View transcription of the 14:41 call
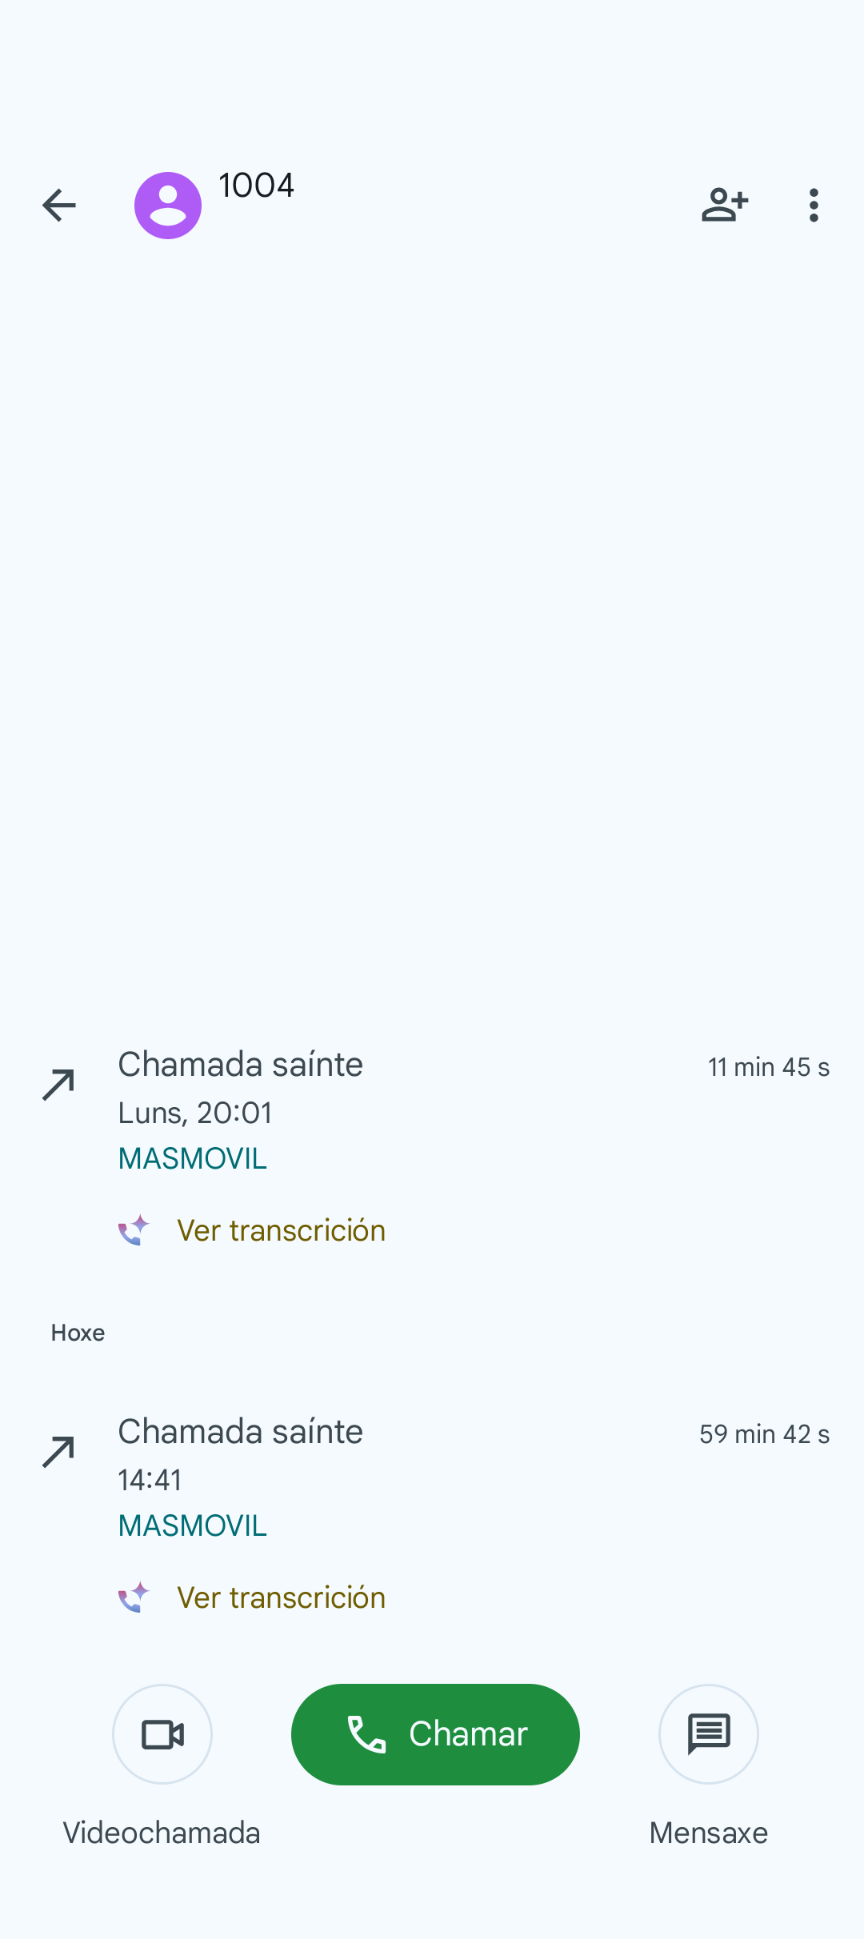This screenshot has width=864, height=1939. pos(281,1597)
